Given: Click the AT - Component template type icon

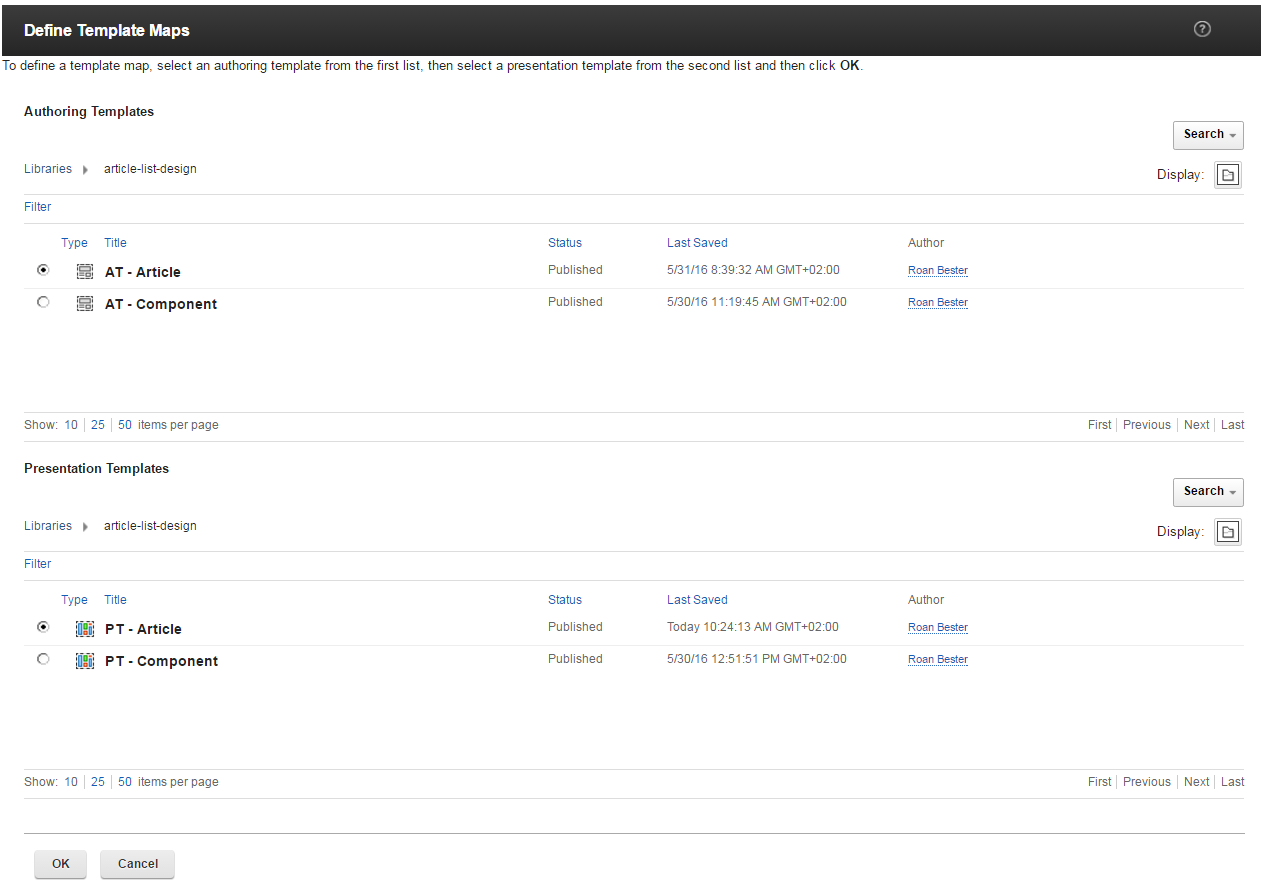Looking at the screenshot, I should 85,304.
